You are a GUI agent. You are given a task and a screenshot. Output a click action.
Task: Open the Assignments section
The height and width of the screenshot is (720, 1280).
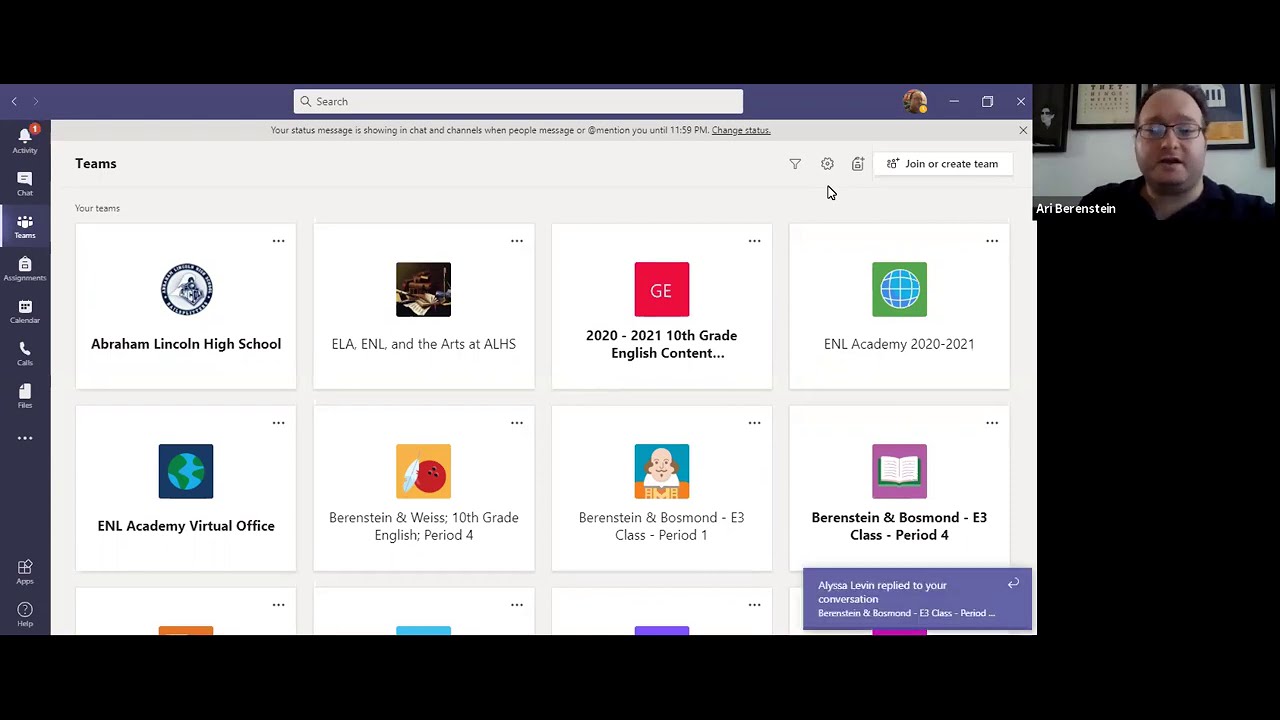[25, 269]
